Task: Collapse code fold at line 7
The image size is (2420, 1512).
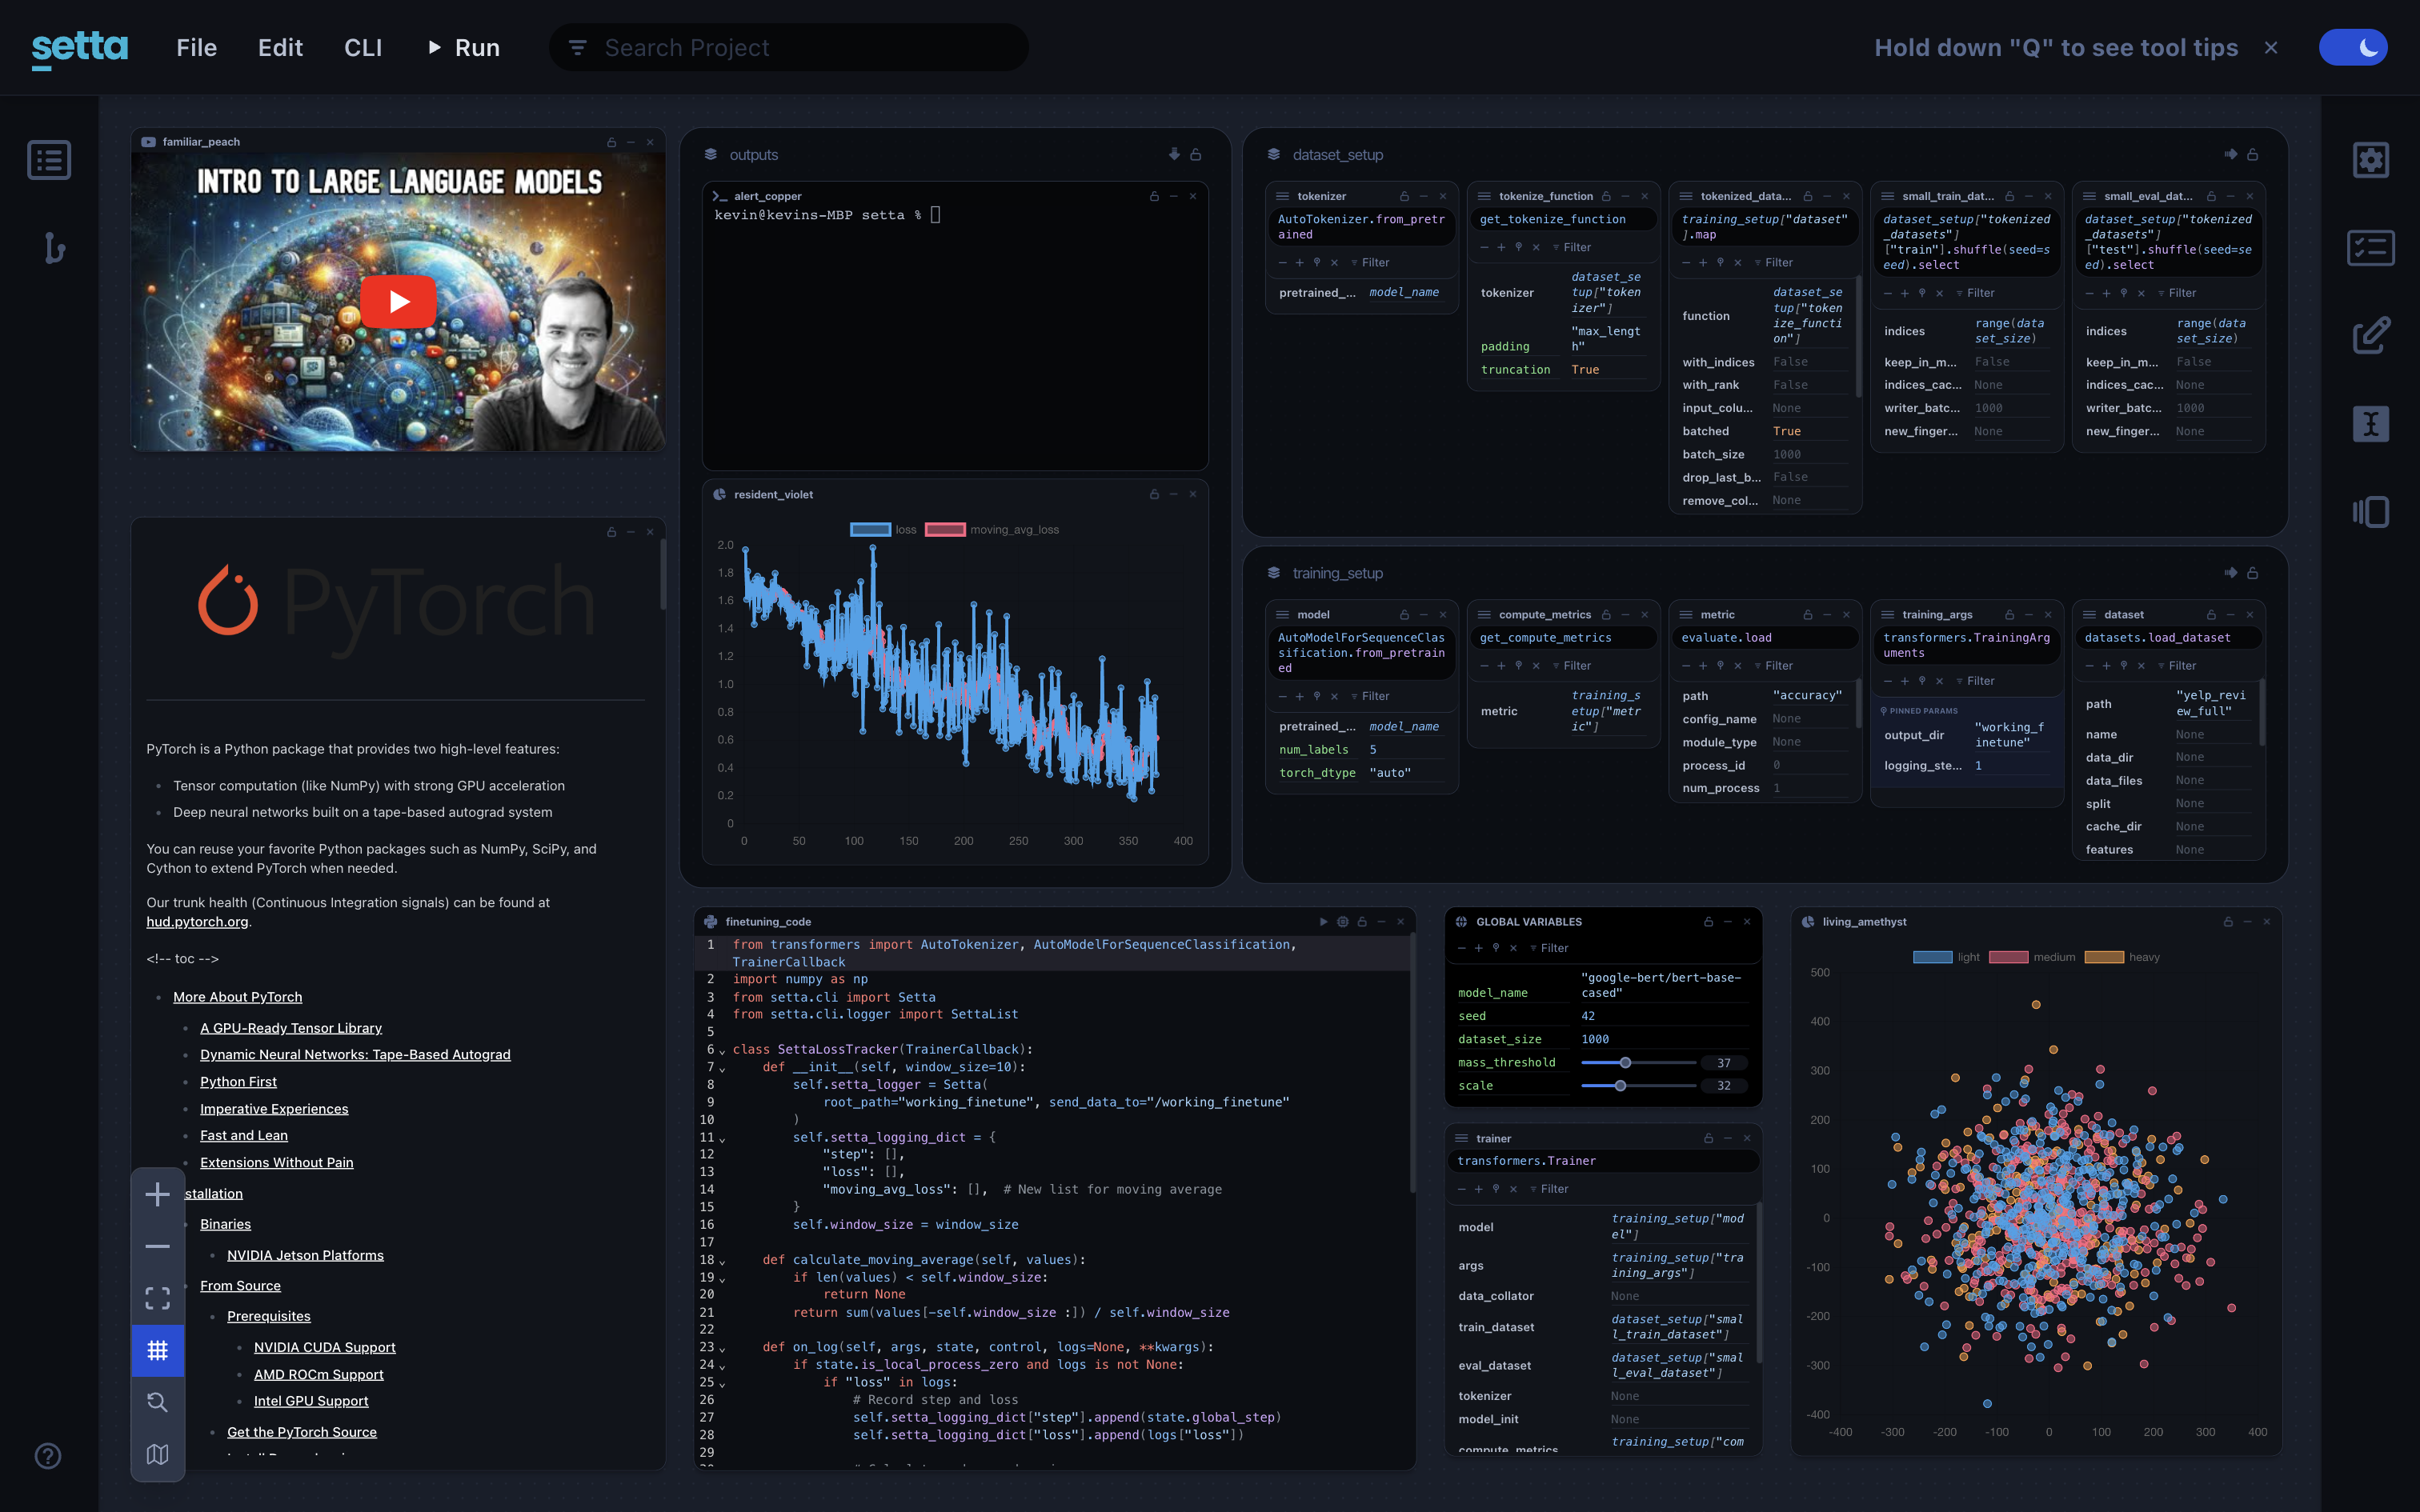Action: 722,1069
